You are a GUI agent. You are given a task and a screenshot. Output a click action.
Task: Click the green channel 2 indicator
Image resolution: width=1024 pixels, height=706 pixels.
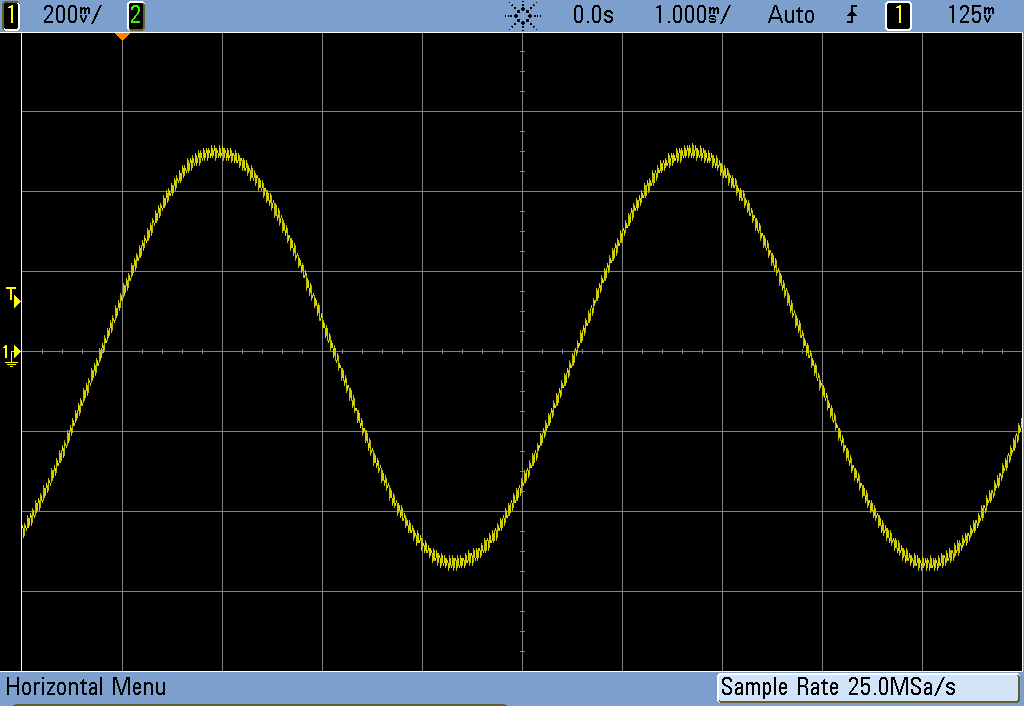pyautogui.click(x=135, y=14)
